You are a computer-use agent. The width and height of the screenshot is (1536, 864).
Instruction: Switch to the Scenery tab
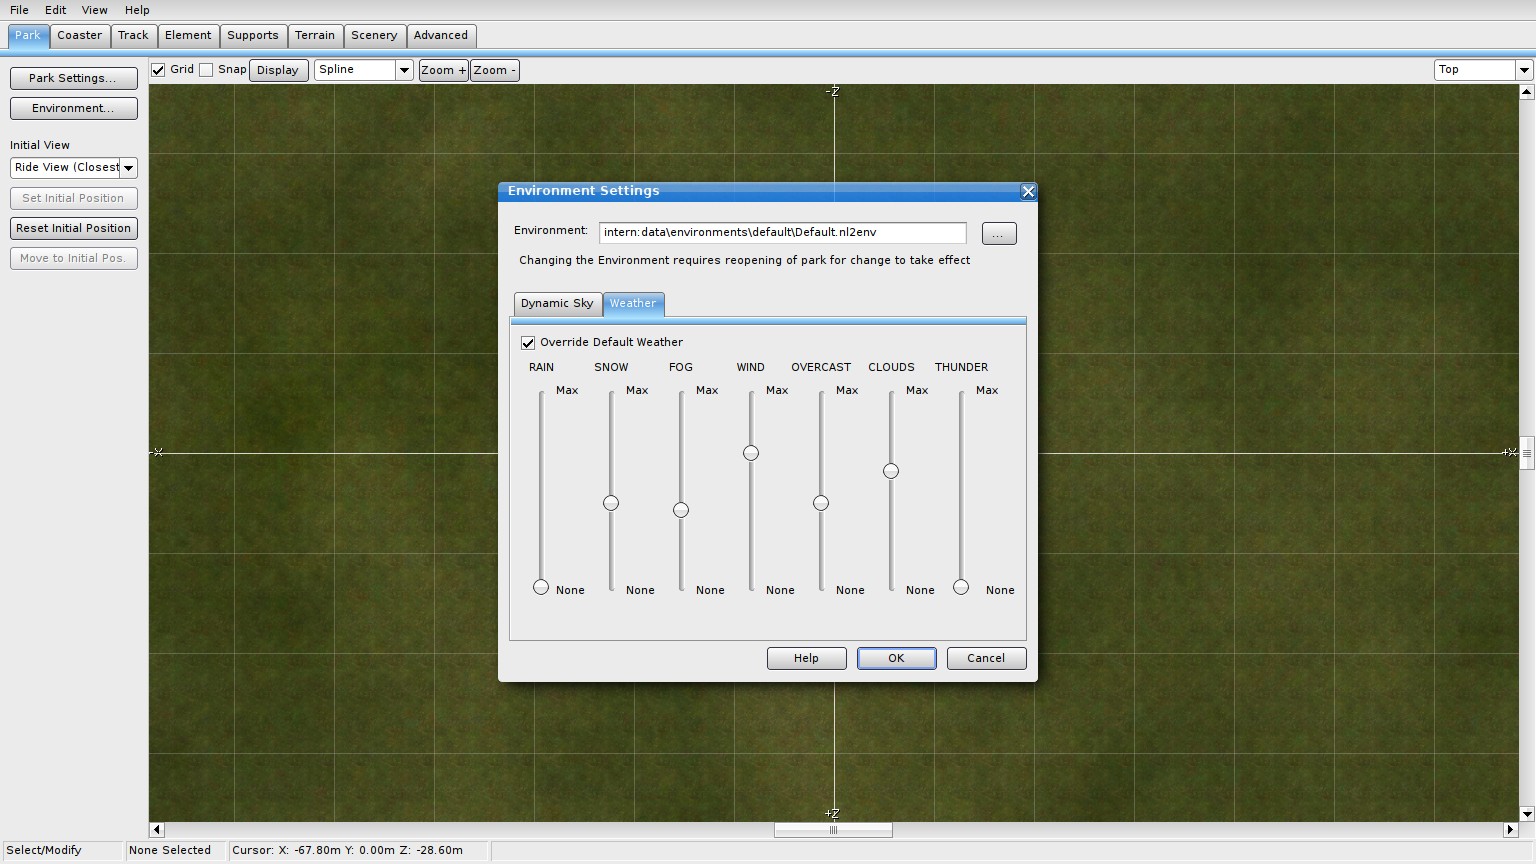click(374, 36)
